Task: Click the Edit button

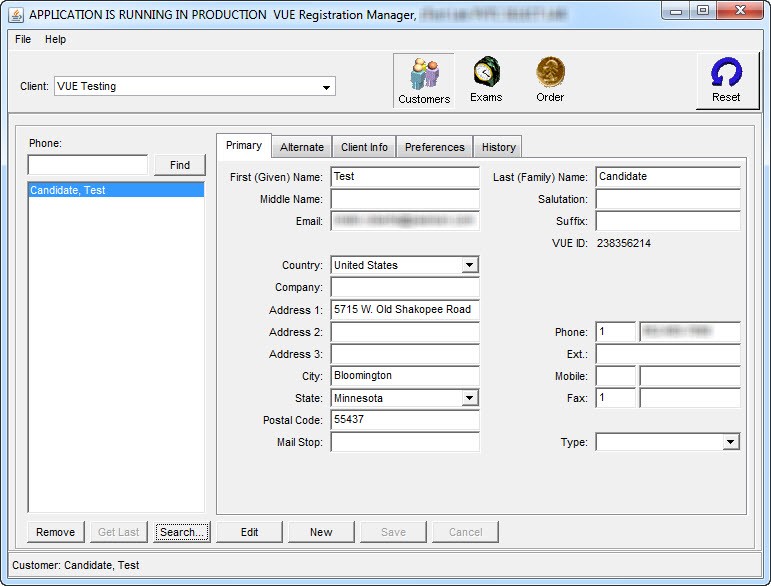Action: tap(249, 532)
